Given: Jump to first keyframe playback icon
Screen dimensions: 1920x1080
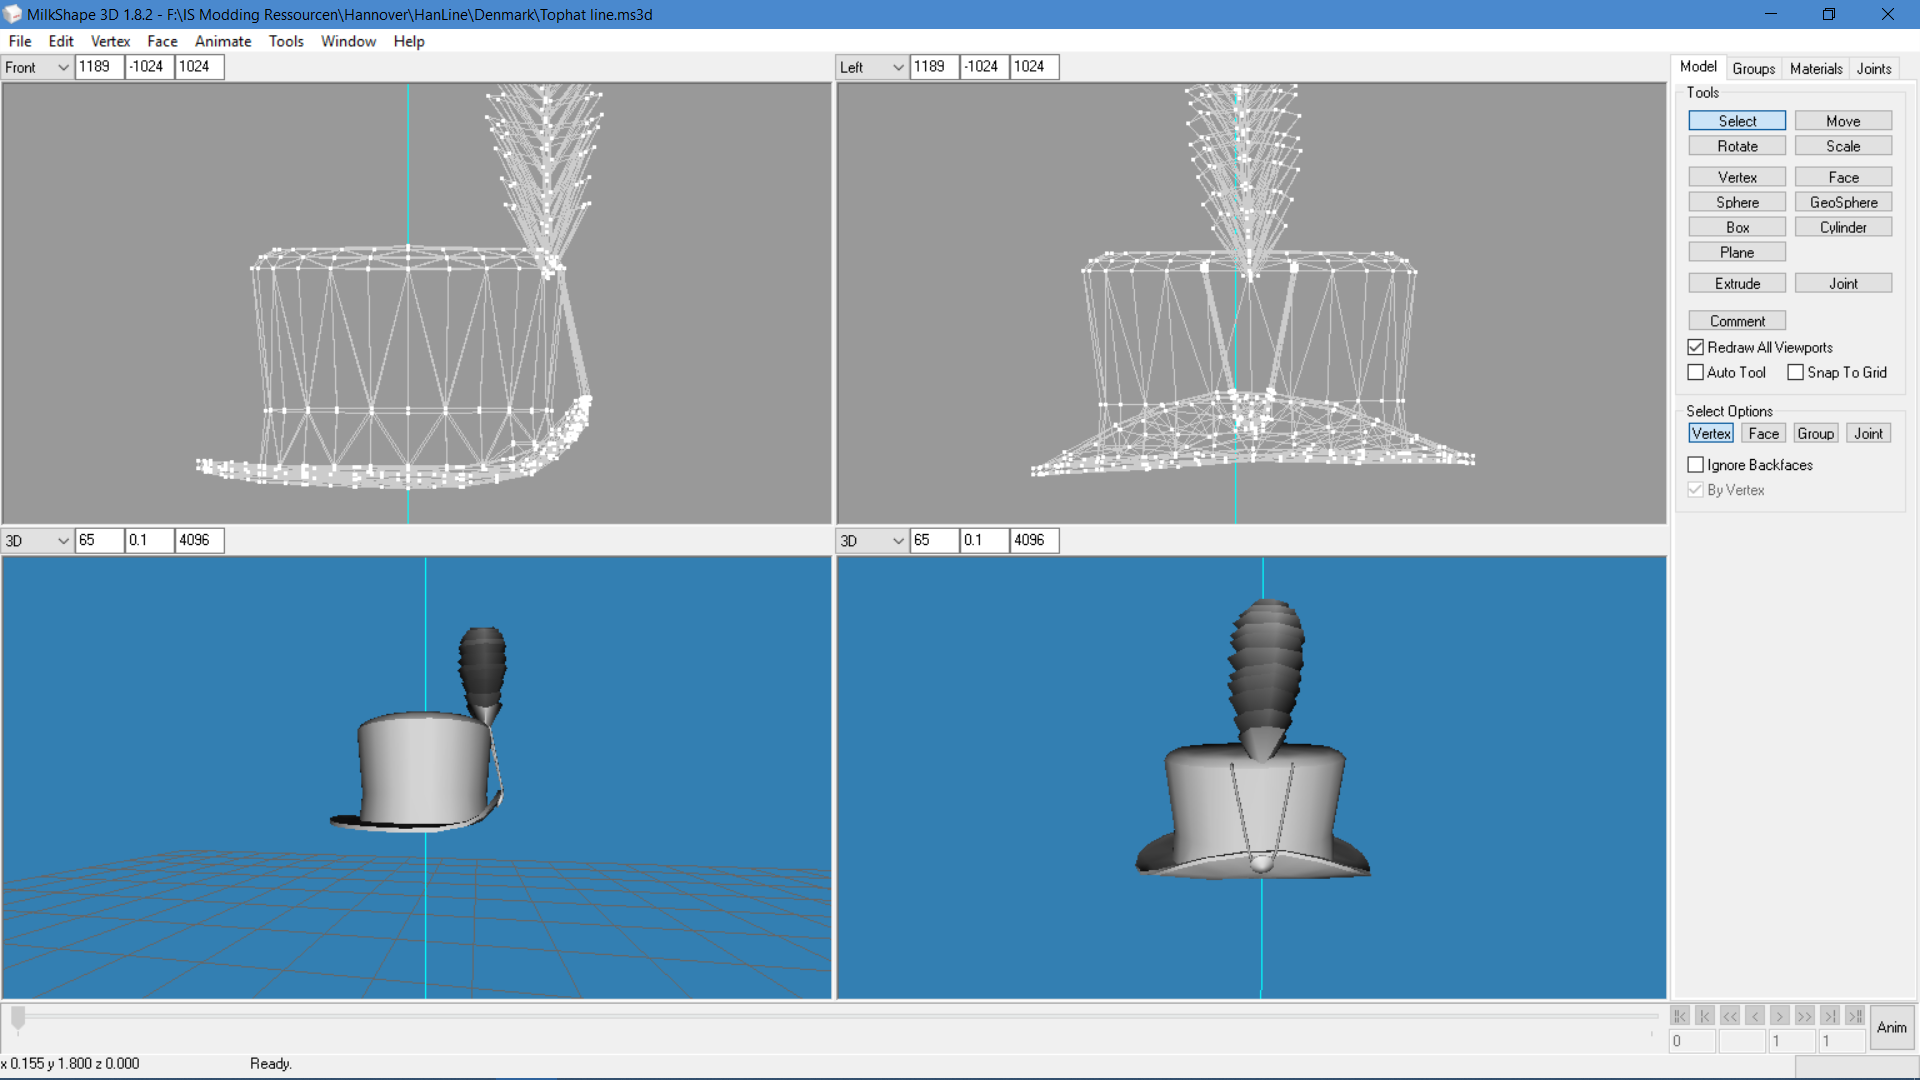Looking at the screenshot, I should (1680, 1016).
